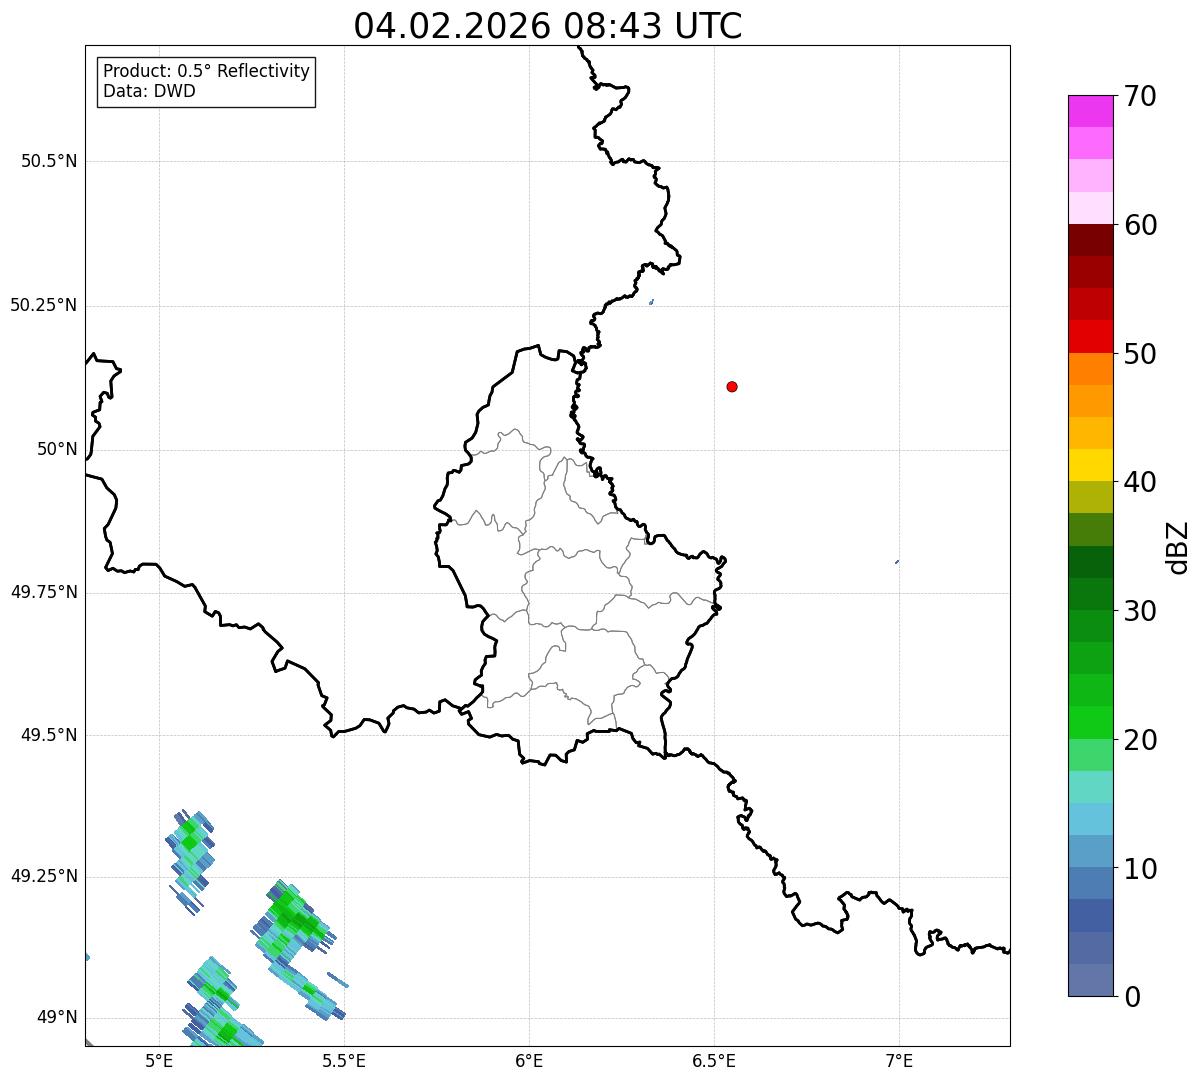
Task: Click the 49.25°N latitude label
Action: [x=43, y=876]
